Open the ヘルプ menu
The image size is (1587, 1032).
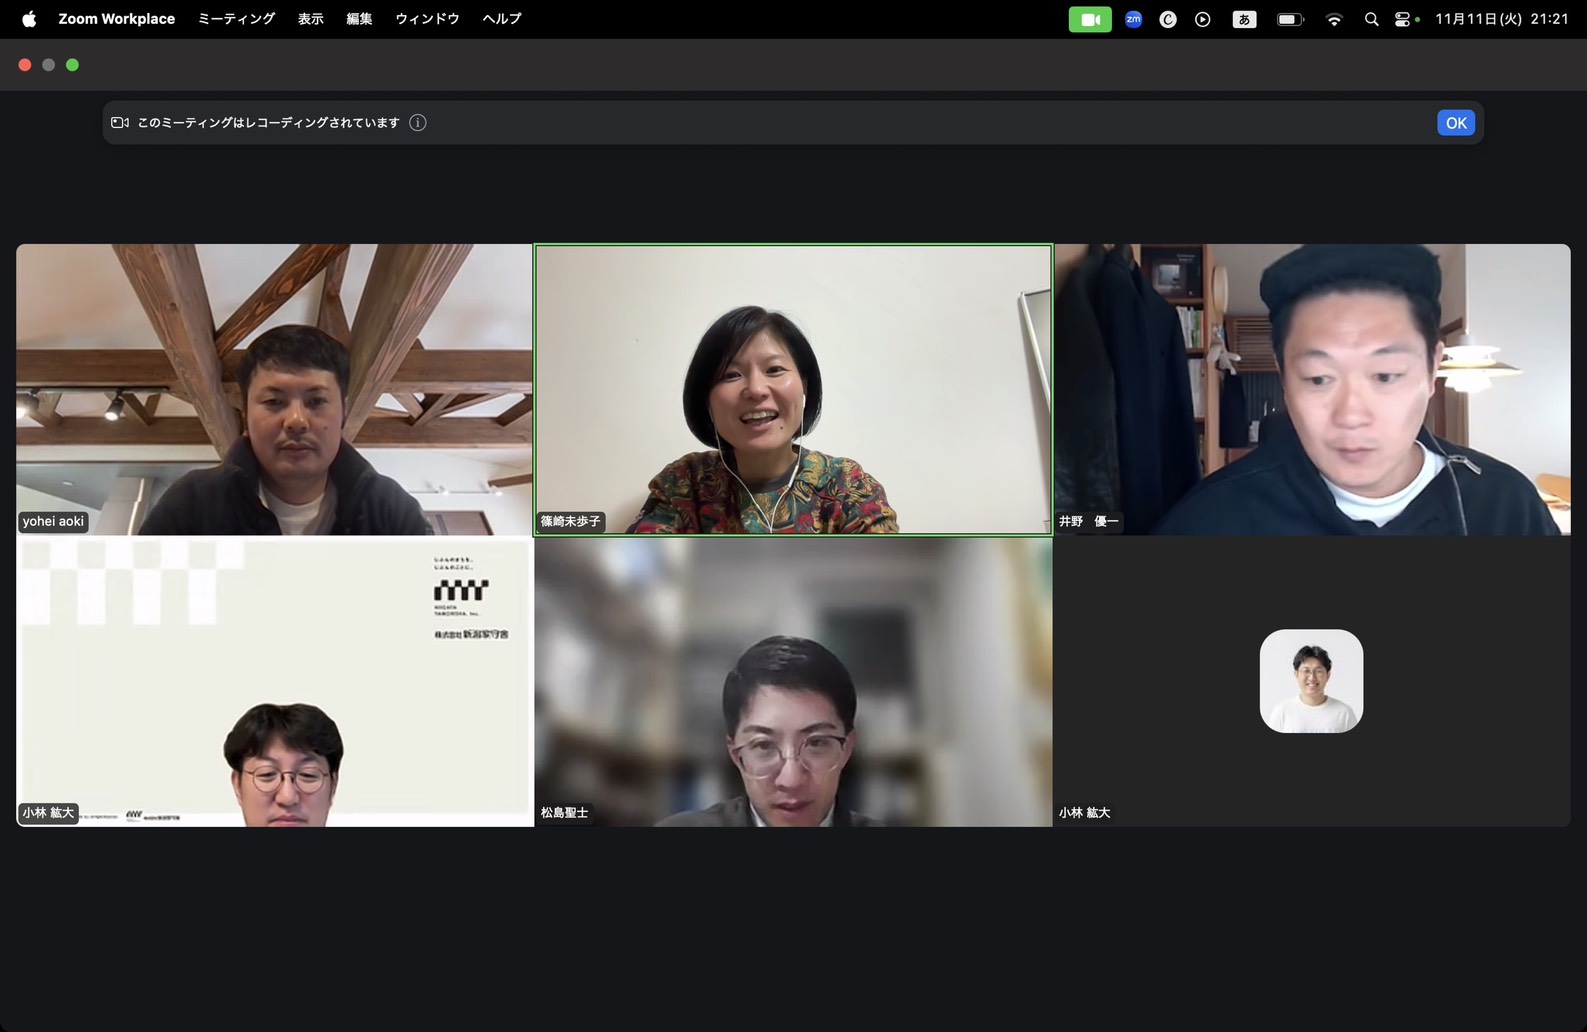point(501,19)
